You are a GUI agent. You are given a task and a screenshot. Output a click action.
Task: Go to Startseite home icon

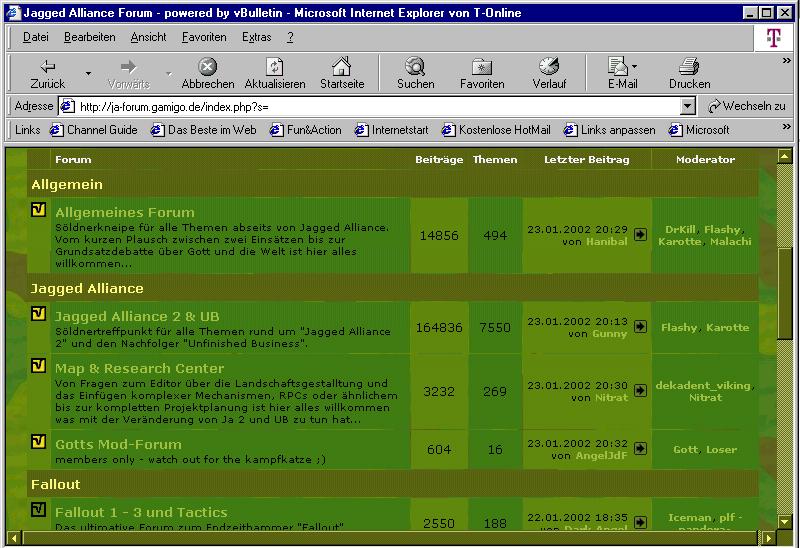pos(341,67)
